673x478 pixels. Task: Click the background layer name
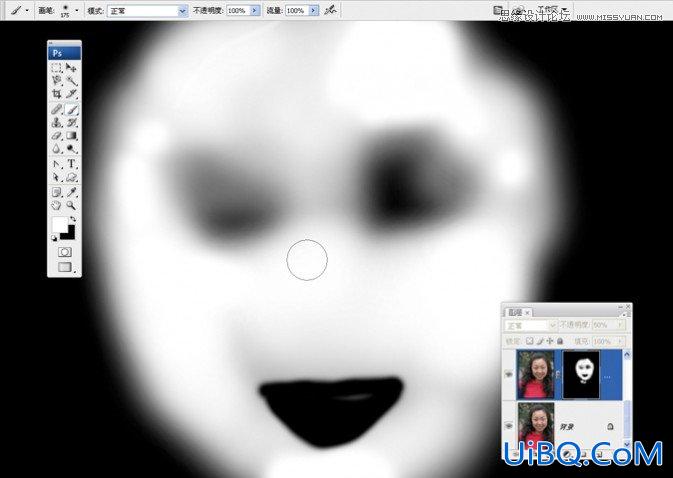(x=567, y=427)
